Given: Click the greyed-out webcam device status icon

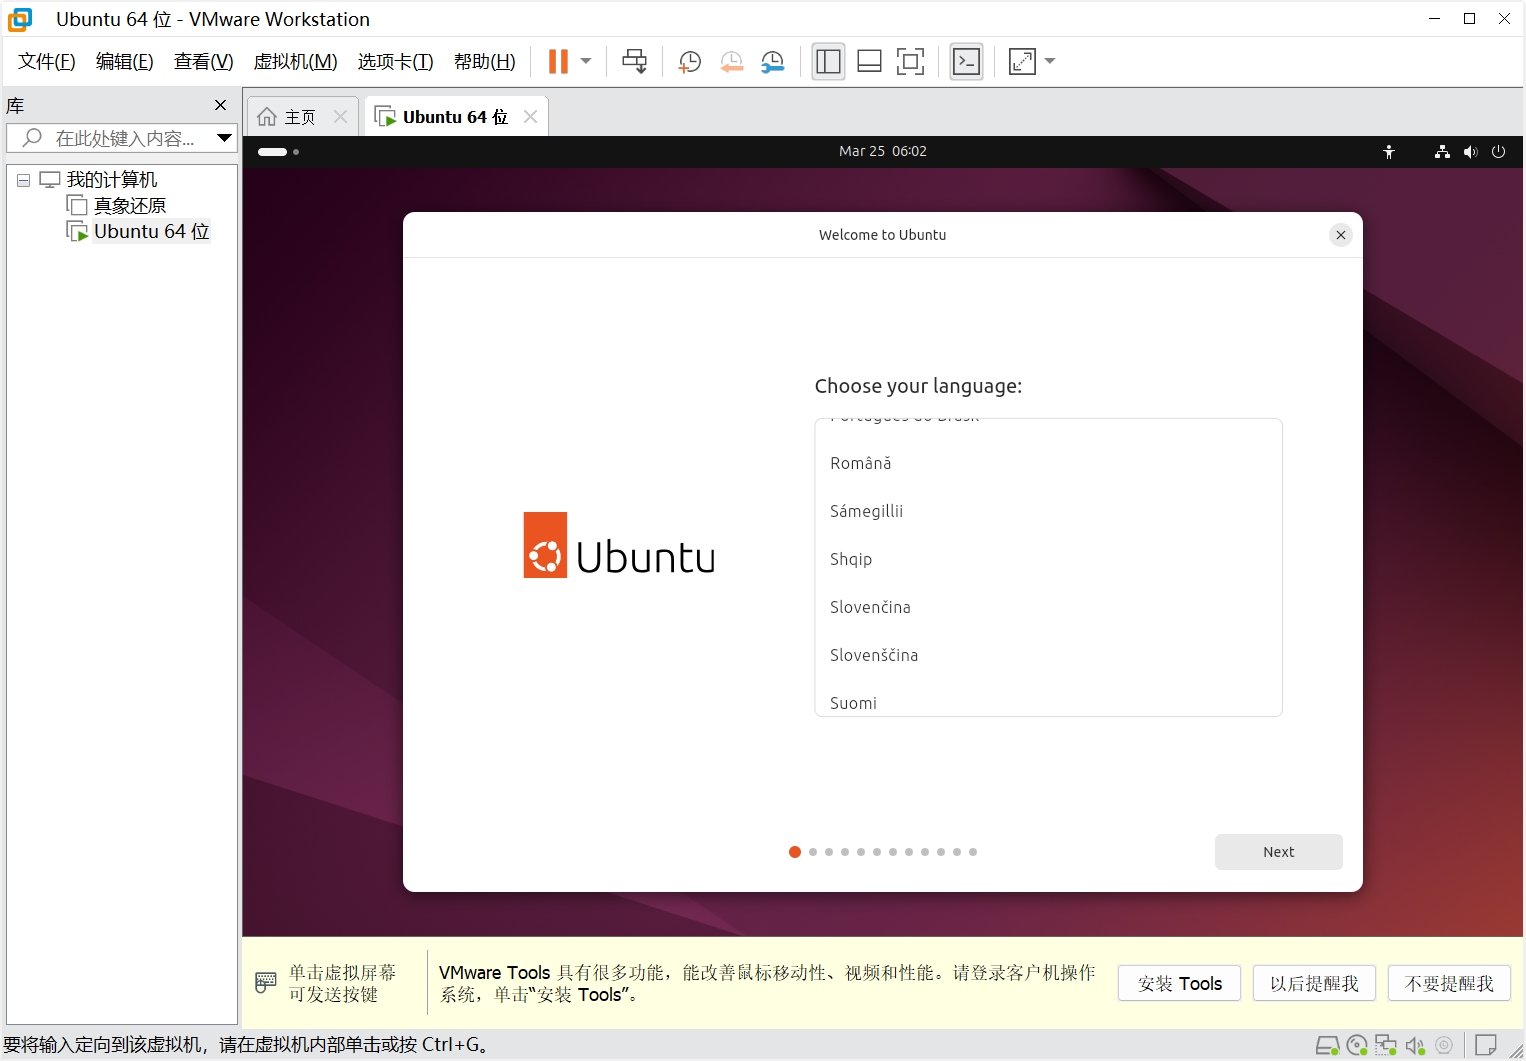Looking at the screenshot, I should click(x=1444, y=1046).
